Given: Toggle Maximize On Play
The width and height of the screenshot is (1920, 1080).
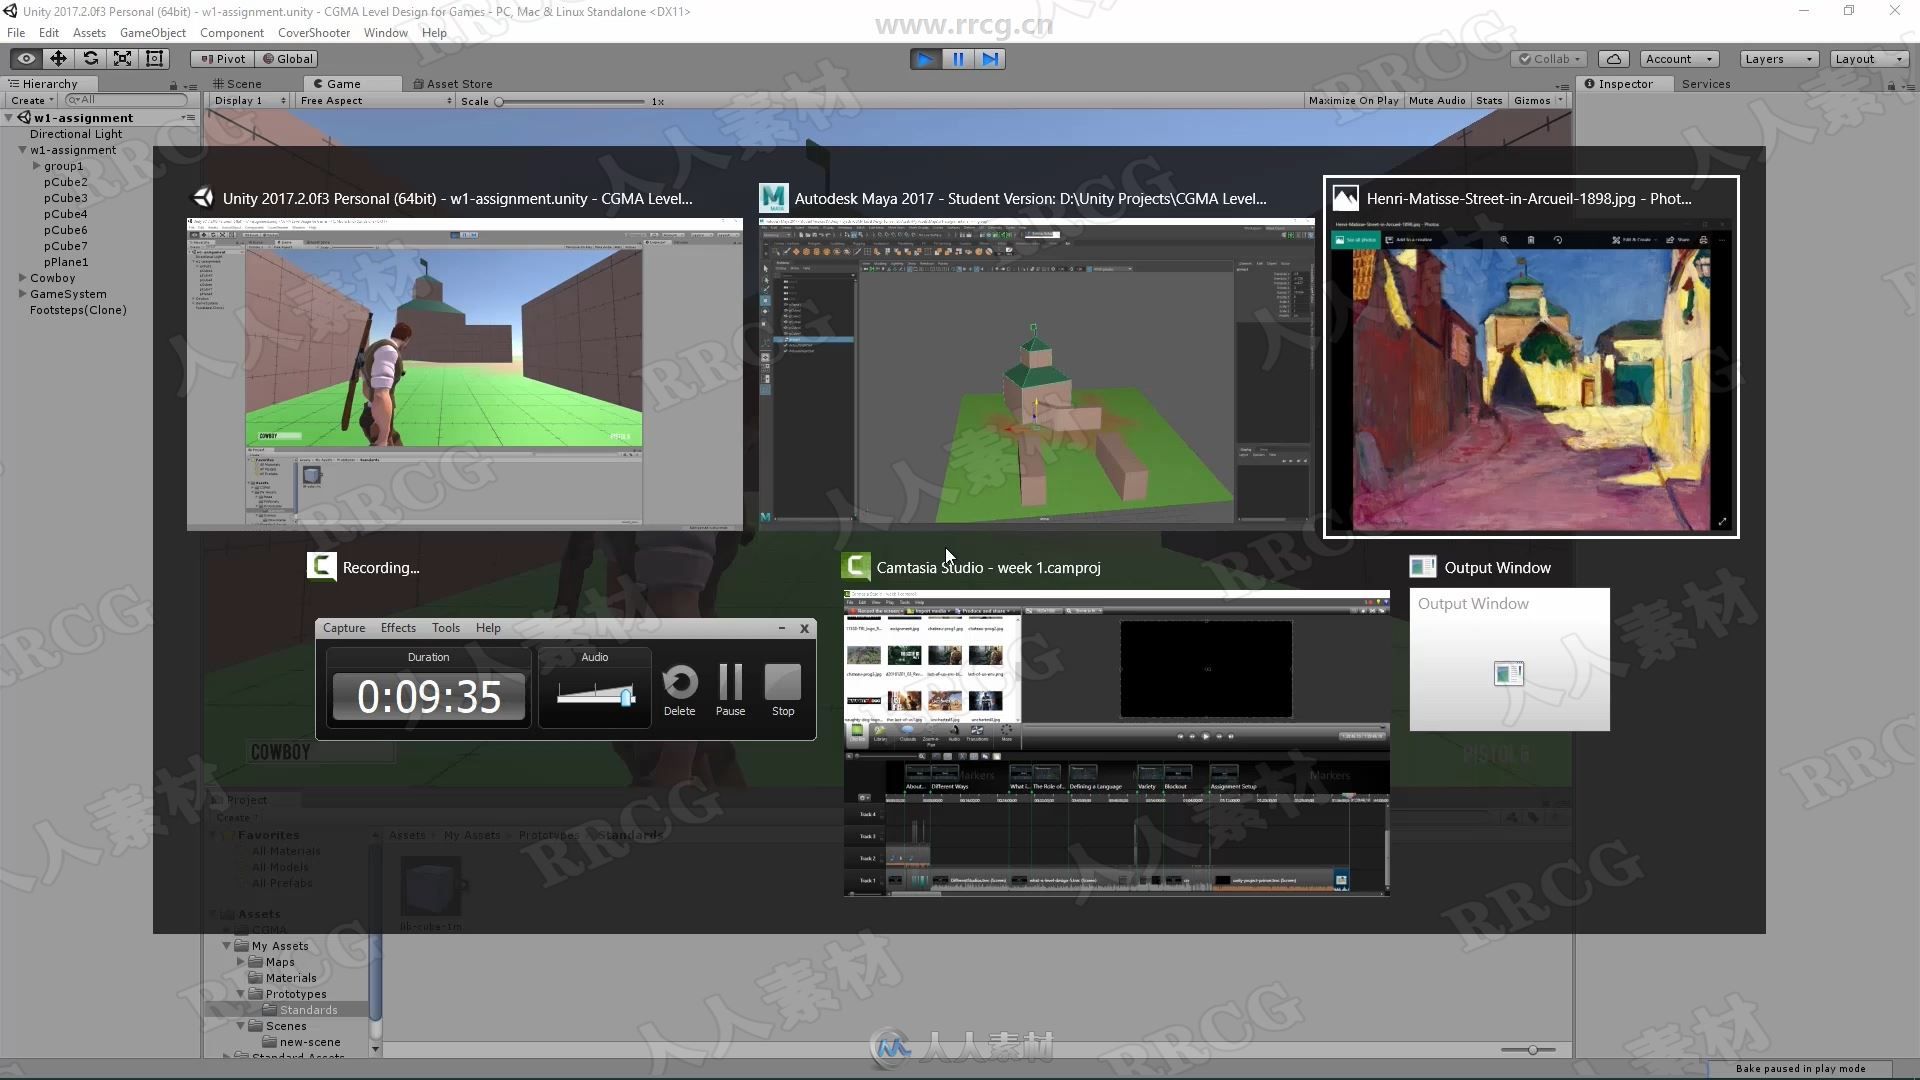Looking at the screenshot, I should click(1353, 101).
